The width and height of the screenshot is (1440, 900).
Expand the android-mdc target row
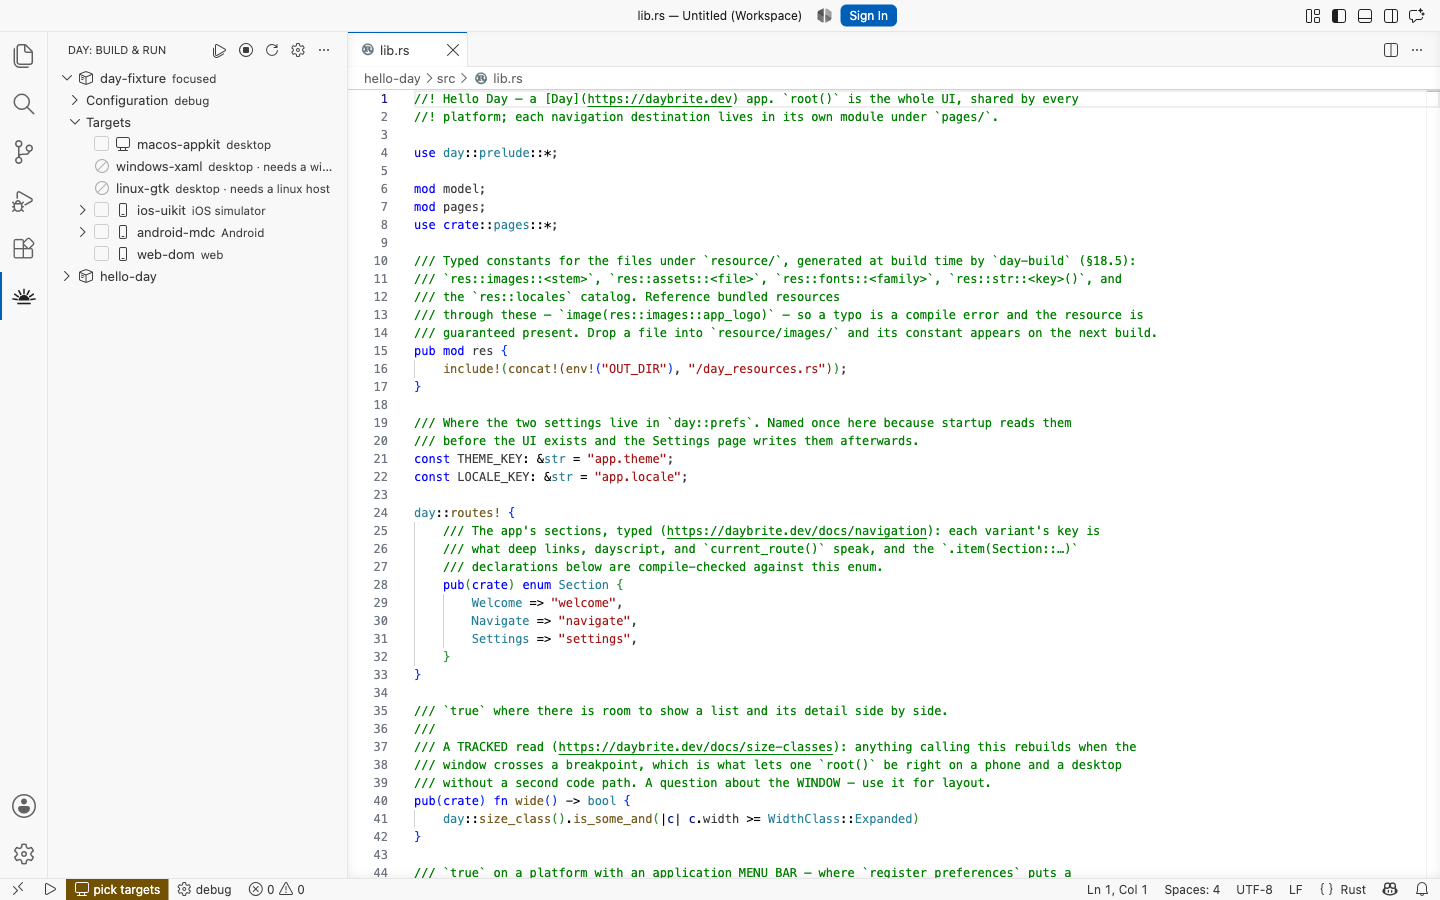[x=83, y=232]
